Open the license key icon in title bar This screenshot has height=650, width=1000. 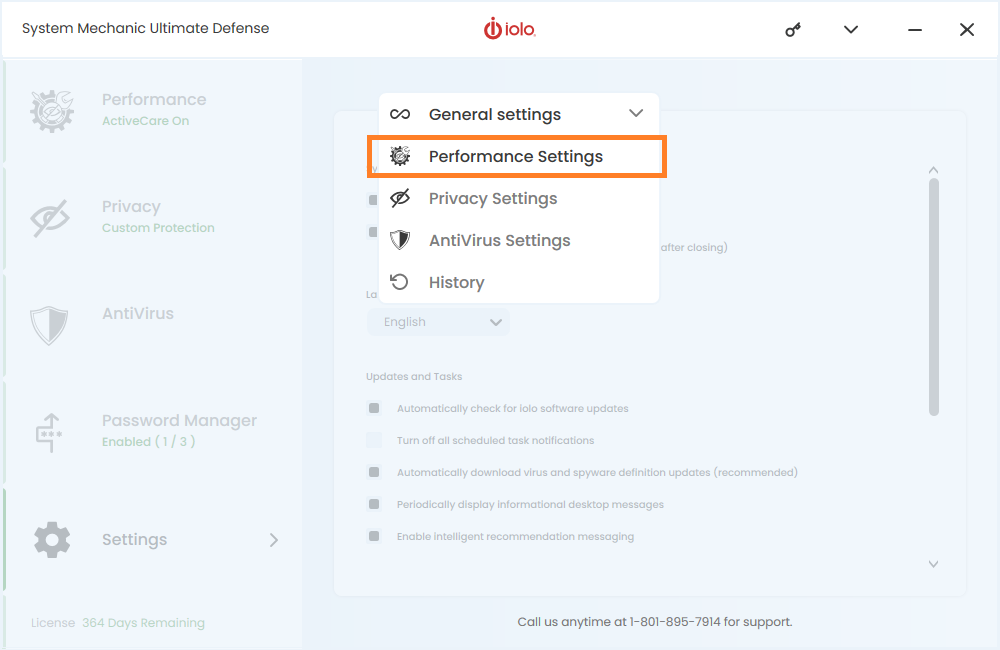coord(793,29)
